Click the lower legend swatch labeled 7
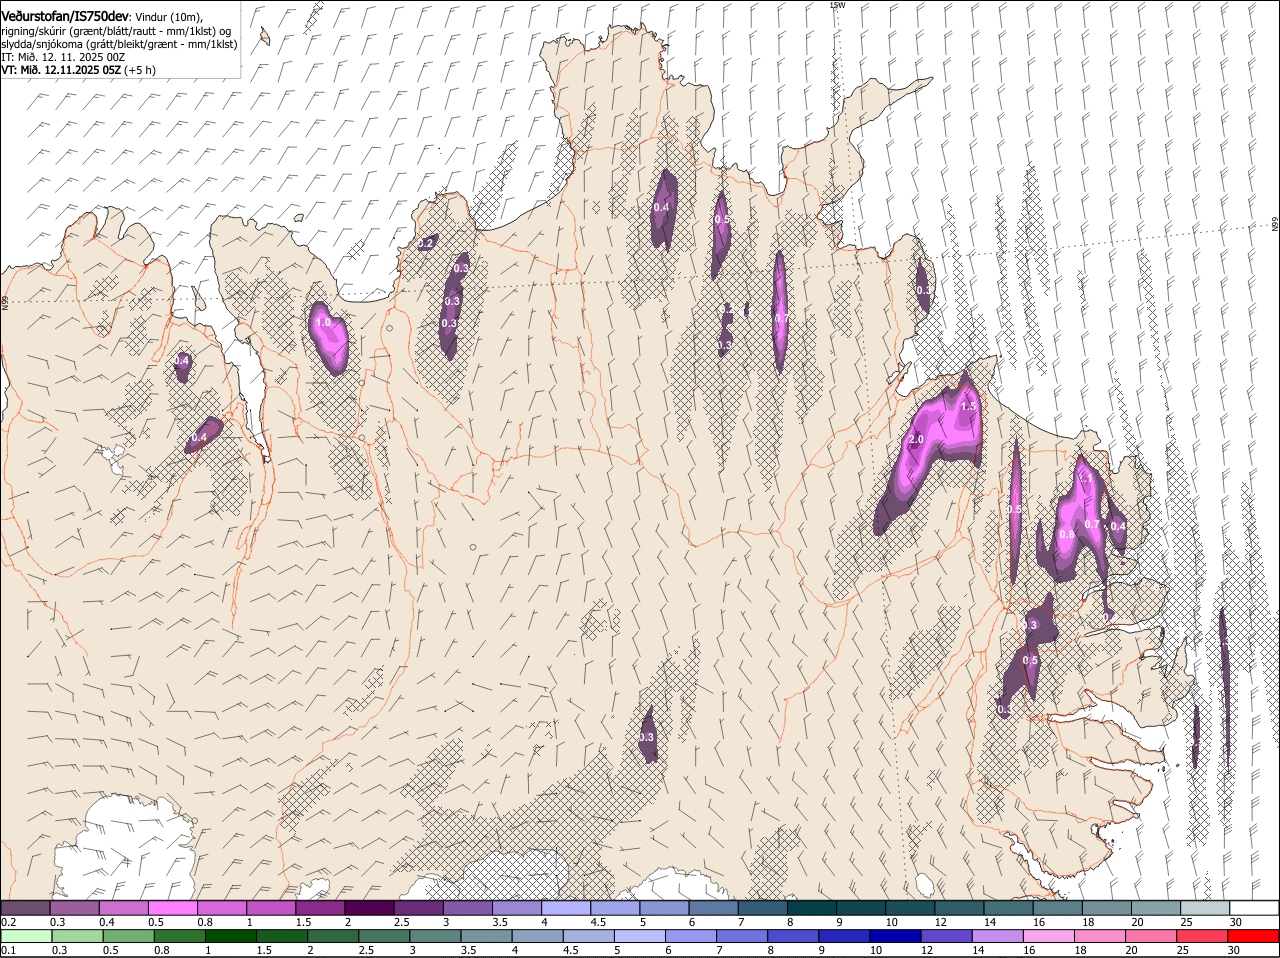This screenshot has width=1280, height=958. point(742,937)
